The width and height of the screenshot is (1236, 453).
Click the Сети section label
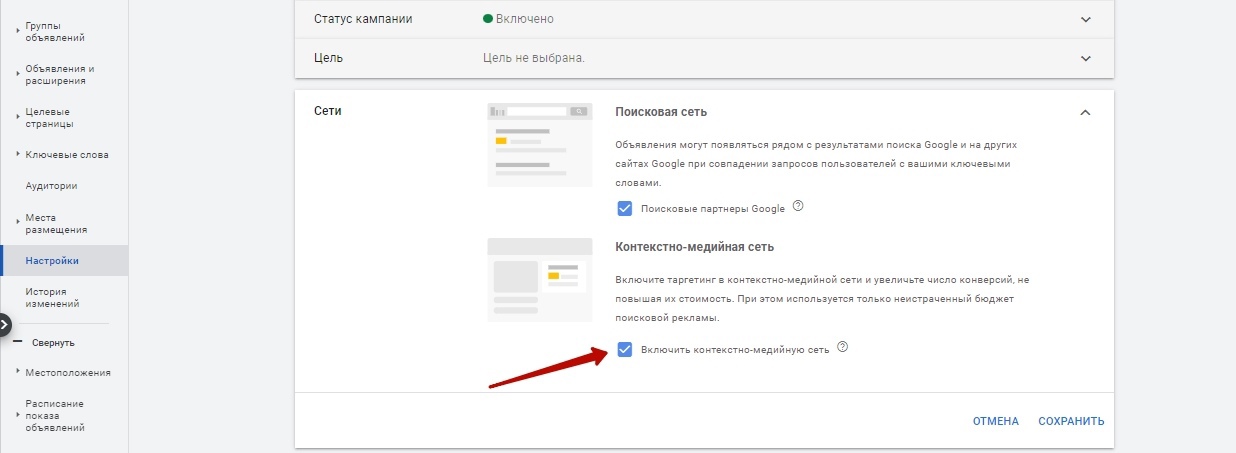[x=328, y=112]
